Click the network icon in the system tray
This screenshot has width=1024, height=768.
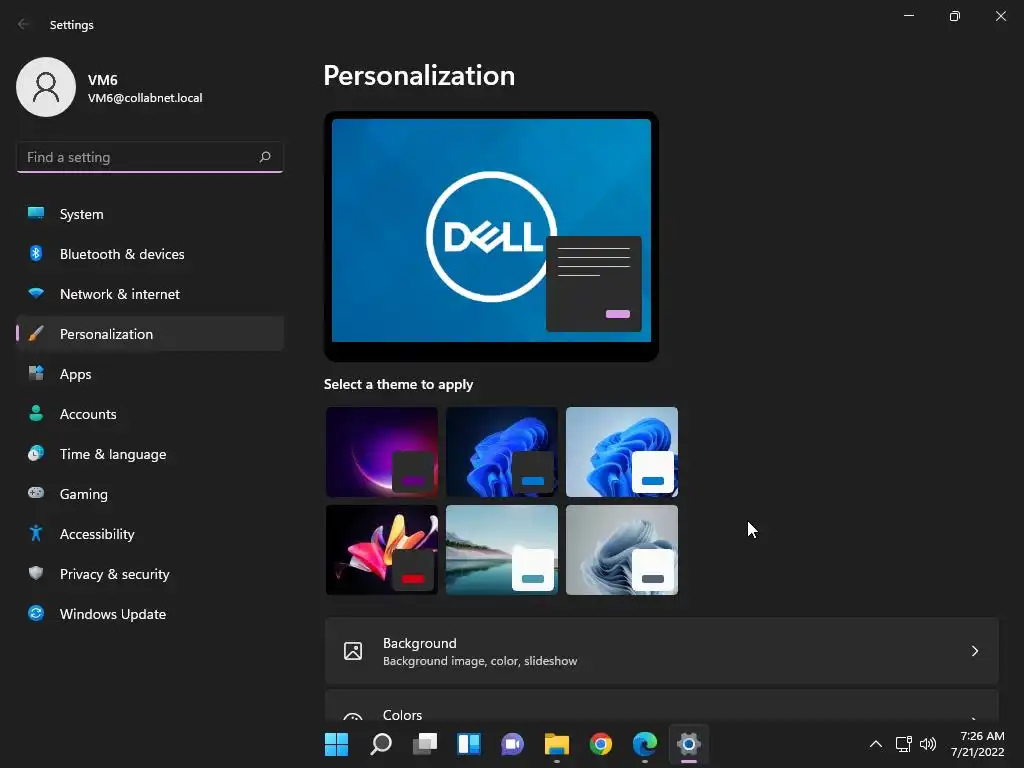click(x=903, y=744)
